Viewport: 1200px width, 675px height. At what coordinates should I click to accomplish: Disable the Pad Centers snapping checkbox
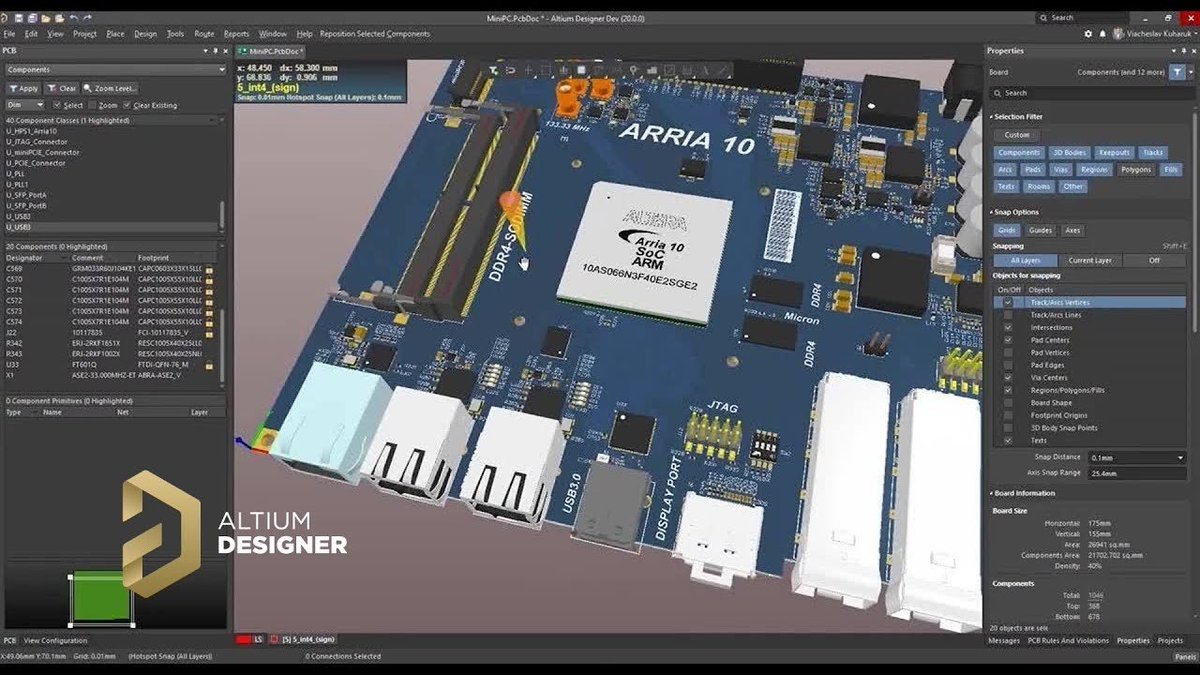tap(1008, 339)
